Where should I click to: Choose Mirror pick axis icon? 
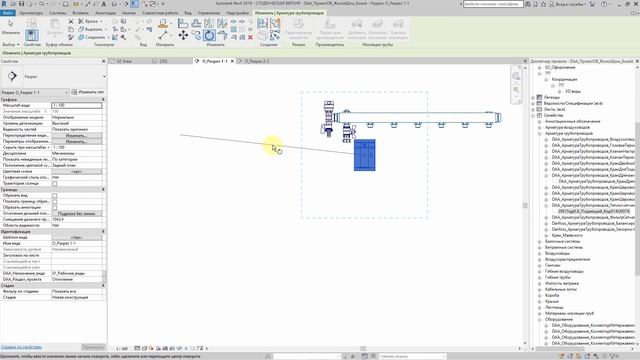point(209,23)
